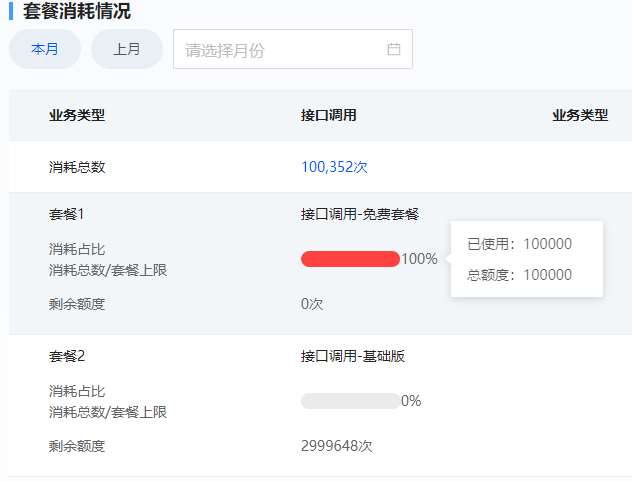This screenshot has width=632, height=481.
Task: Select the 套餐2 row label
Action: pos(67,356)
